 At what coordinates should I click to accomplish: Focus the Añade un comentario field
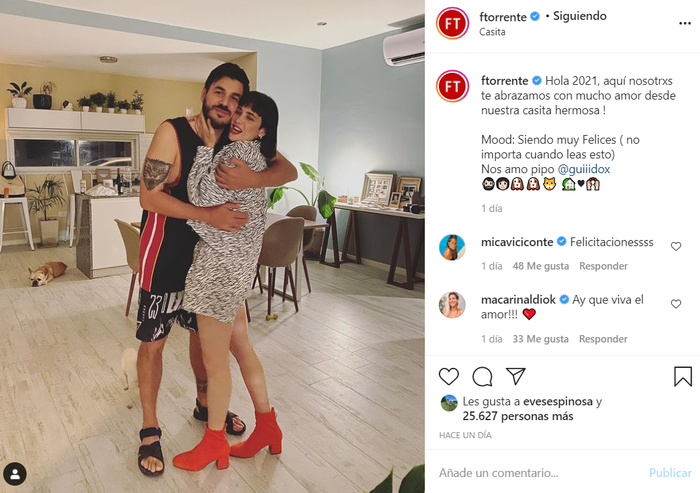point(540,472)
